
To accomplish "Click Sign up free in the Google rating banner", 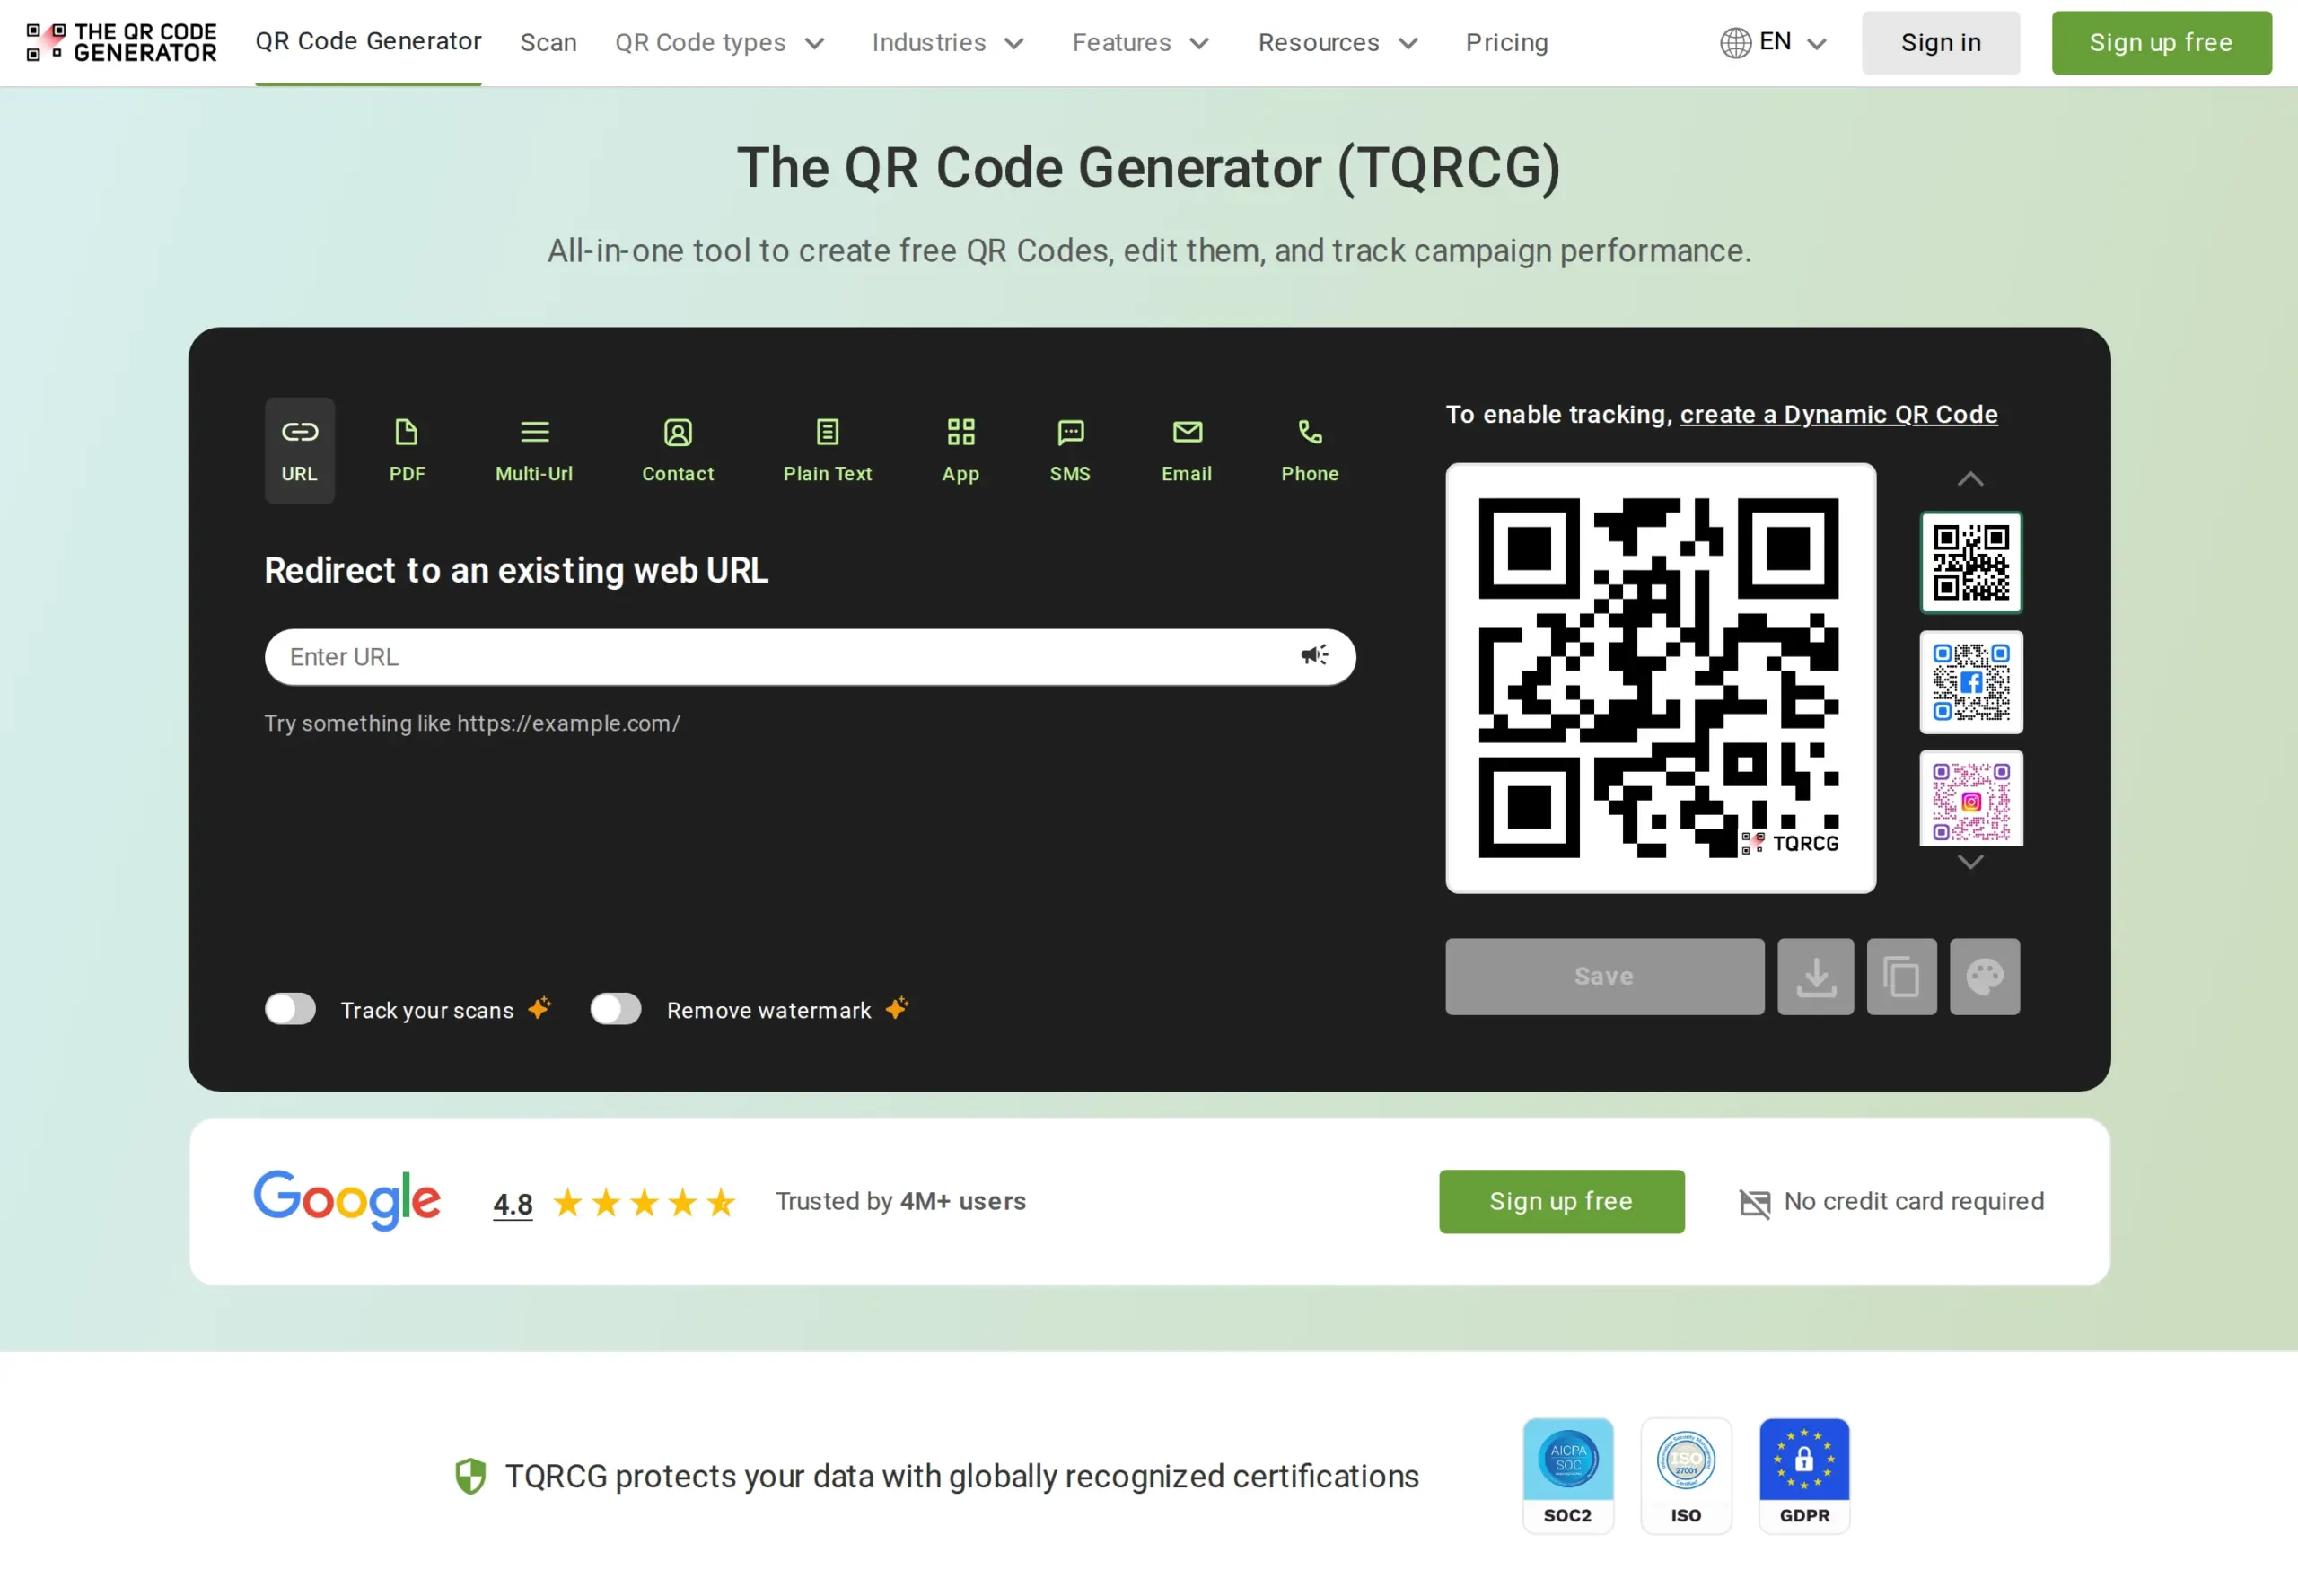I will point(1561,1201).
